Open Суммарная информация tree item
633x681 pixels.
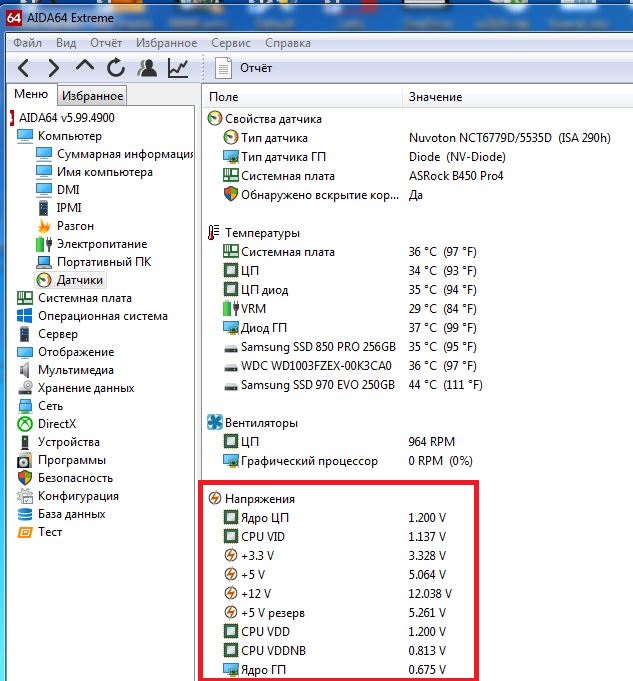(115, 154)
